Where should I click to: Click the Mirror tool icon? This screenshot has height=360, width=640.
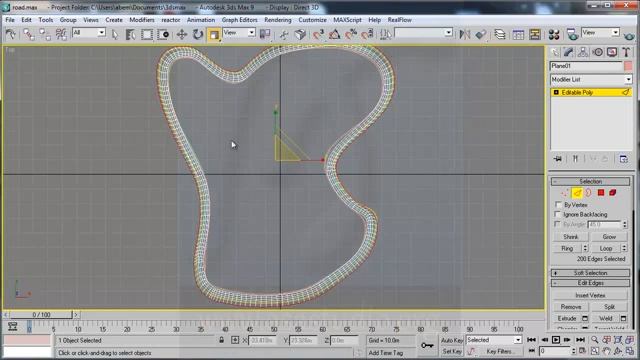coord(464,34)
